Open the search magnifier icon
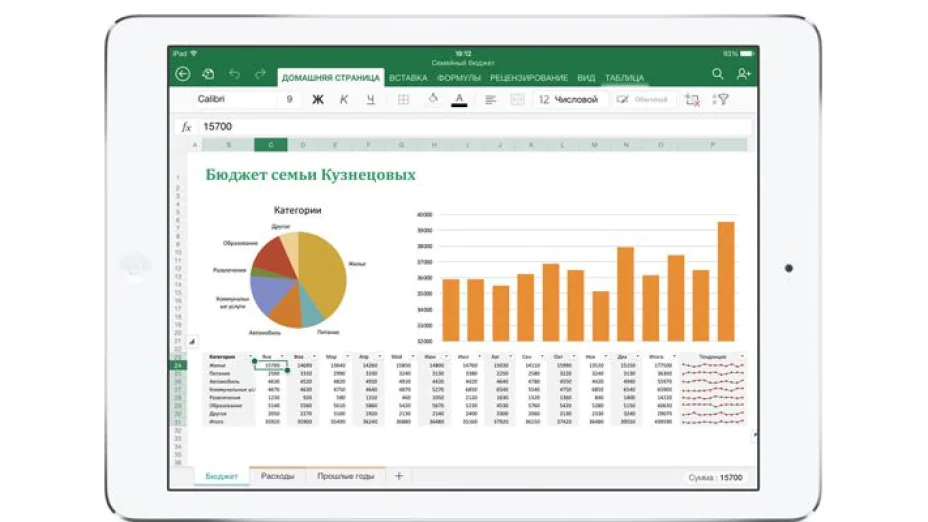This screenshot has height=522, width=928. click(x=717, y=74)
